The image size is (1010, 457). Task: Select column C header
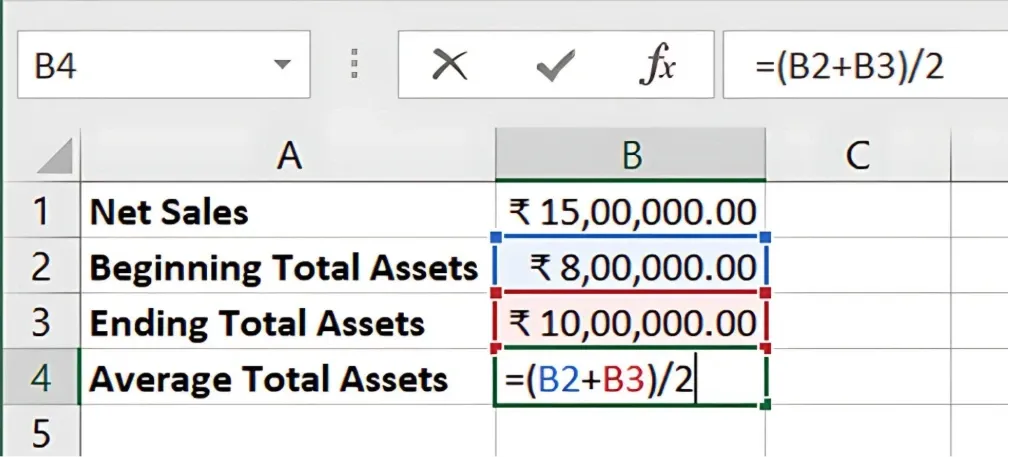(857, 155)
